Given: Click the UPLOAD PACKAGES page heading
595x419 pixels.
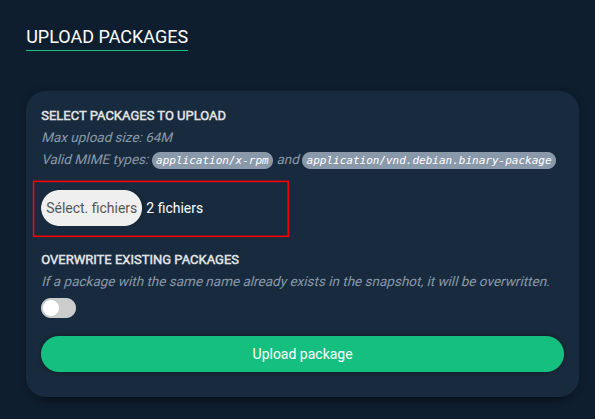Looking at the screenshot, I should (107, 37).
